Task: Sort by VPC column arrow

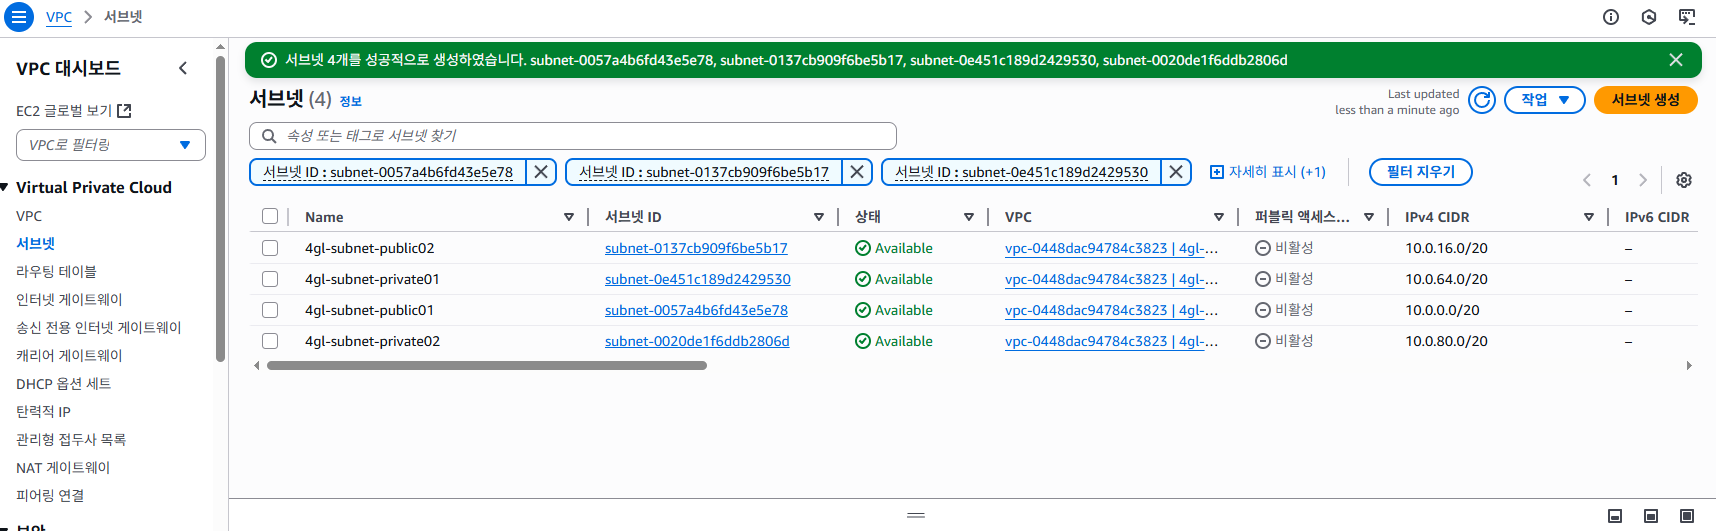Action: [x=1218, y=217]
